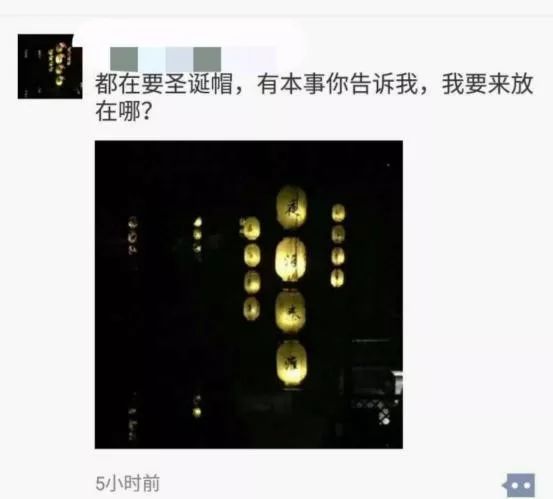This screenshot has width=553, height=499.
Task: Tap the post text starting with 都在要圣诞帽
Action: pyautogui.click(x=314, y=98)
